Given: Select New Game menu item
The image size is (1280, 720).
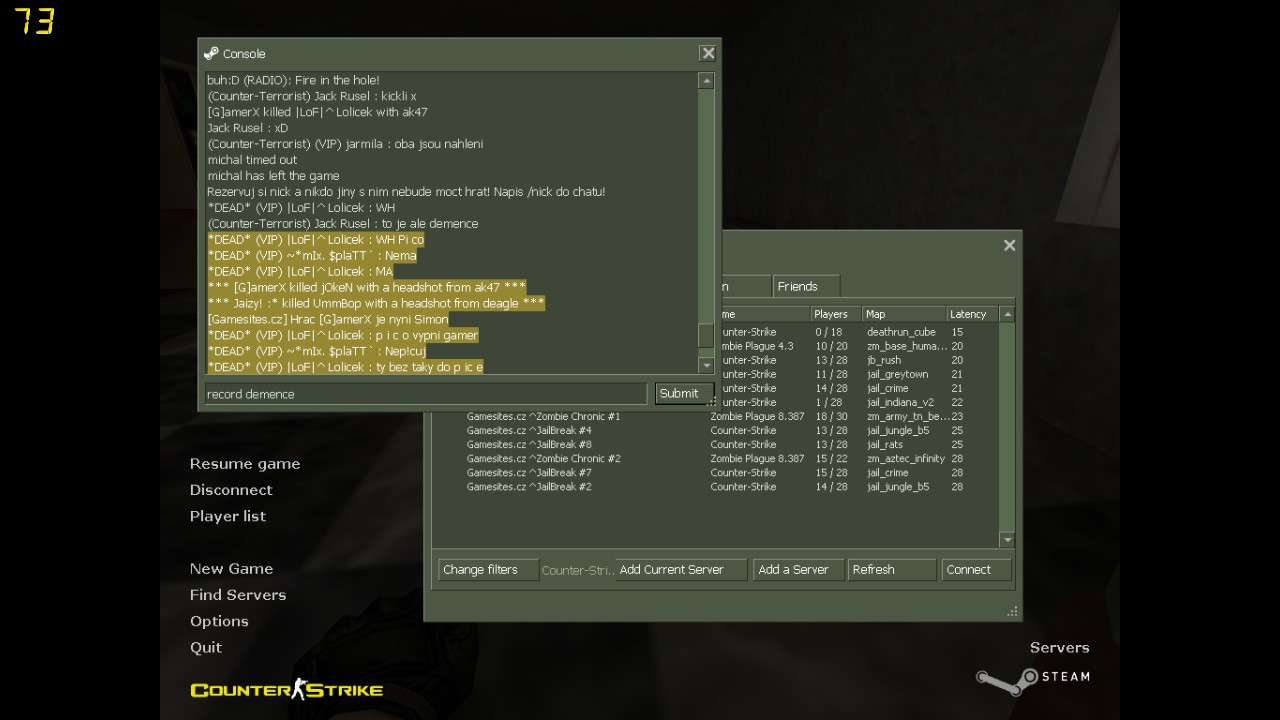Looking at the screenshot, I should coord(231,569).
